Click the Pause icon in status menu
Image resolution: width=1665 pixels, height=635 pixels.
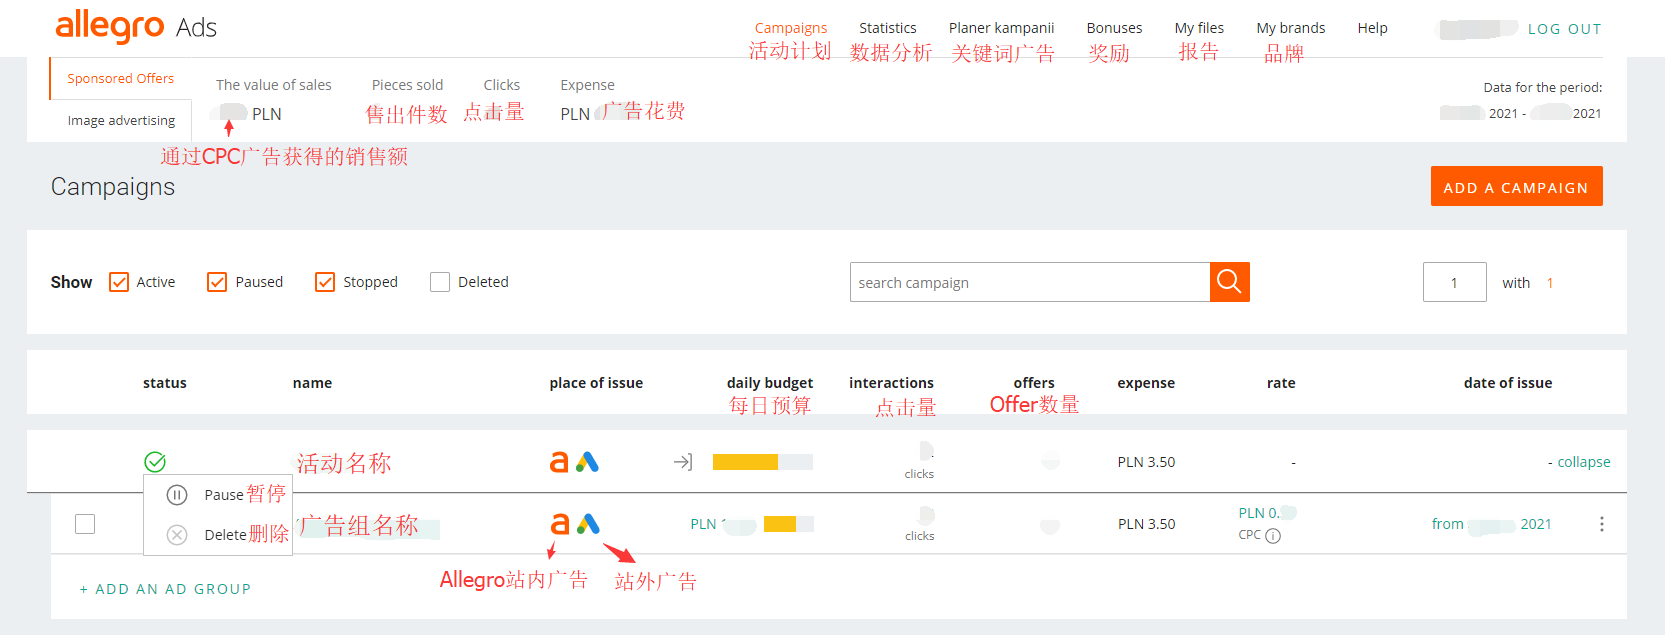pyautogui.click(x=177, y=495)
